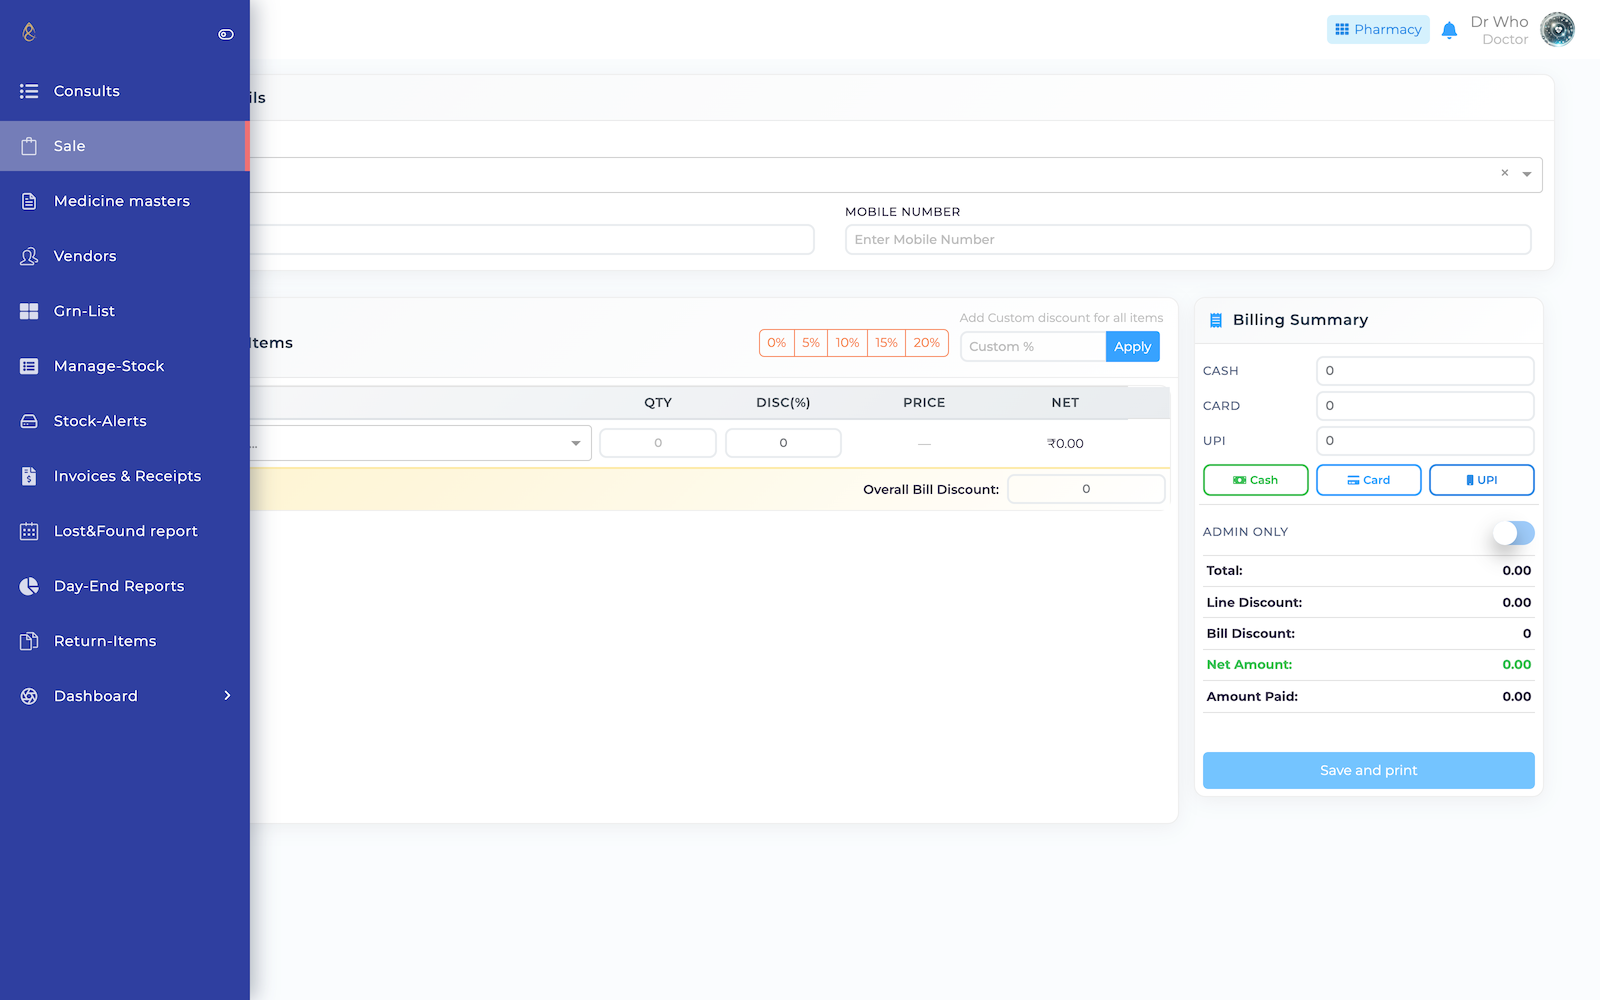Open Medicine masters menu item

pos(122,201)
